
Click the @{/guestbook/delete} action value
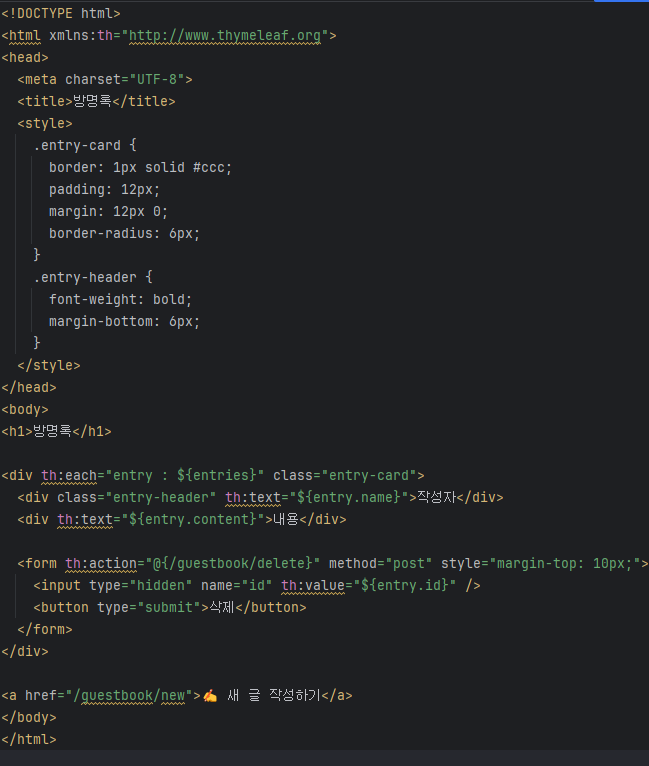coord(233,563)
